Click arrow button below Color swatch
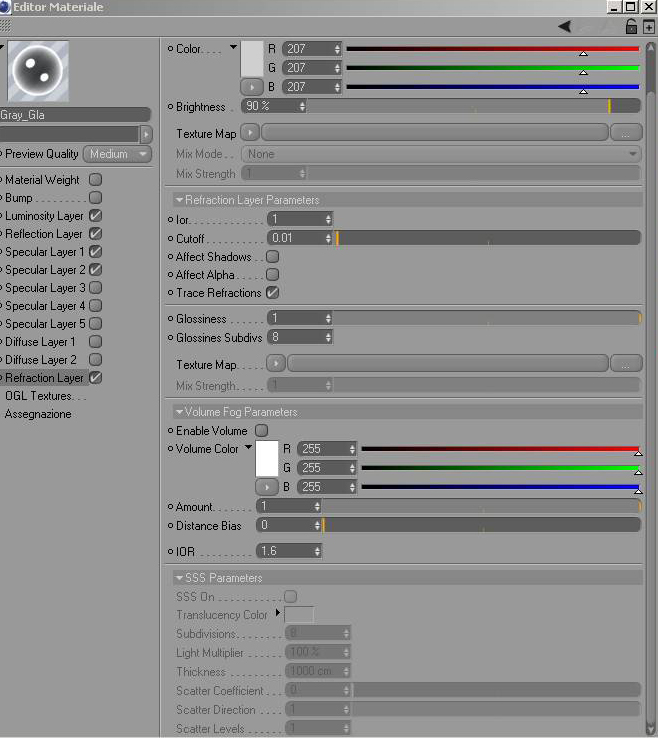 (x=252, y=87)
